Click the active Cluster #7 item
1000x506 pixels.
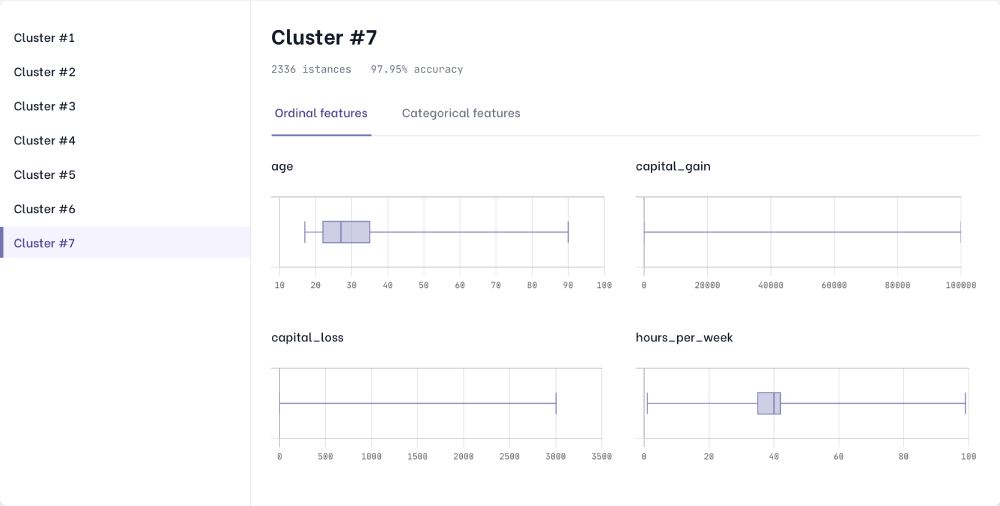[x=45, y=243]
